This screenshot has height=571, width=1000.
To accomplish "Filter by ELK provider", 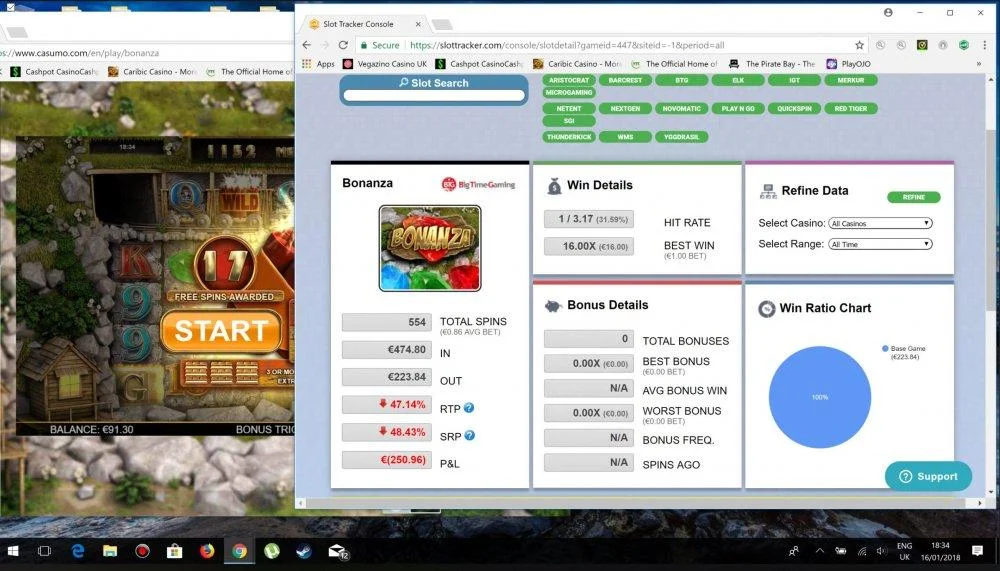I will coord(738,80).
